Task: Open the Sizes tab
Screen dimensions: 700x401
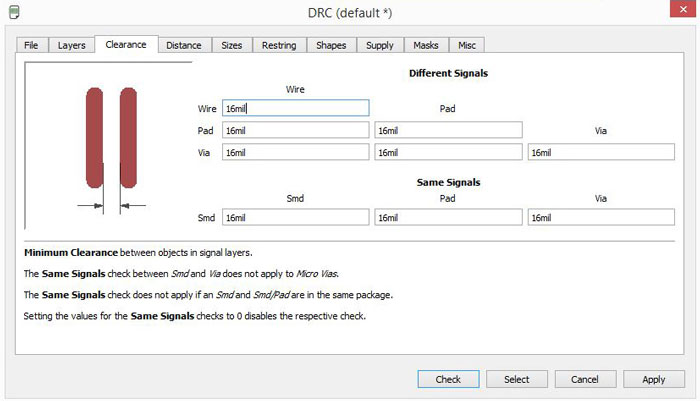Action: coord(232,46)
